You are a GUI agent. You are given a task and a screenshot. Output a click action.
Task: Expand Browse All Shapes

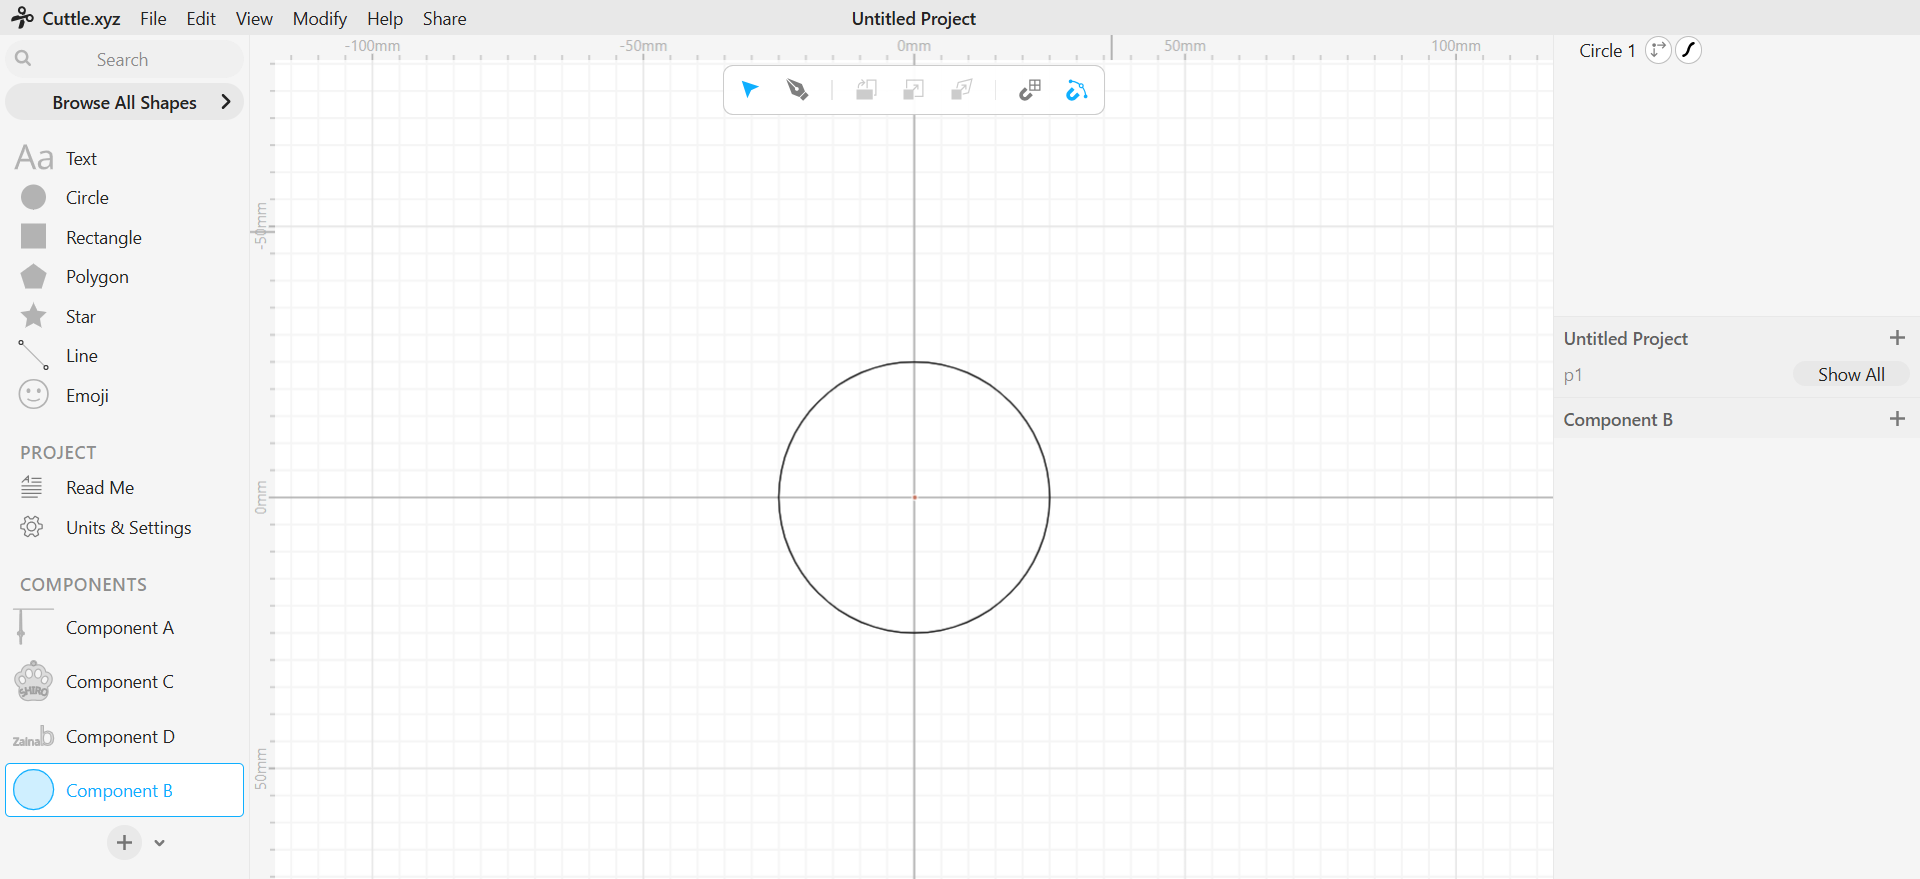(x=124, y=102)
